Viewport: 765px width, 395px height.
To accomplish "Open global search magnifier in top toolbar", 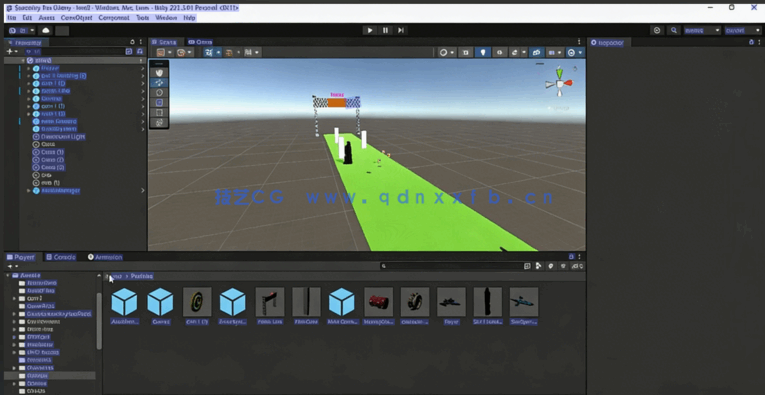I will click(674, 30).
